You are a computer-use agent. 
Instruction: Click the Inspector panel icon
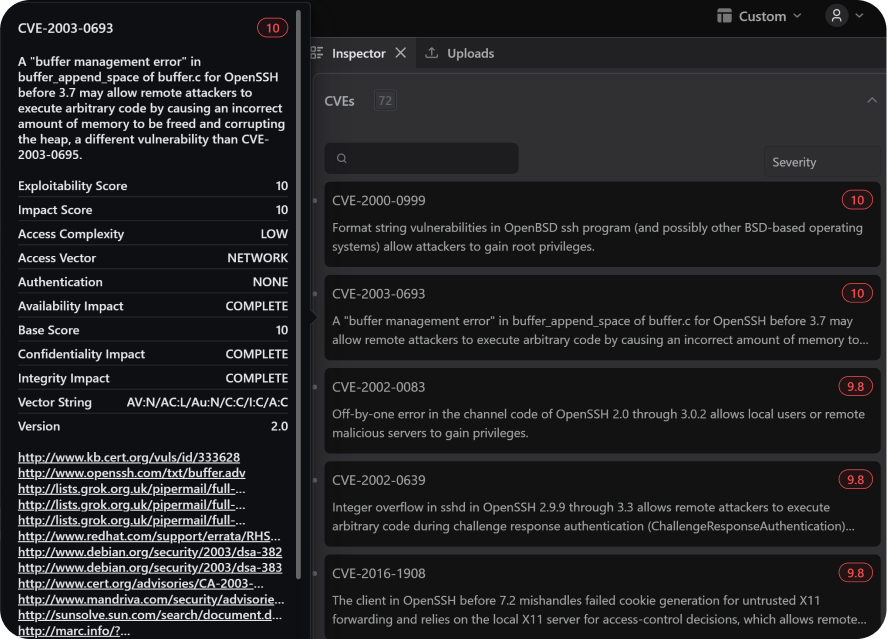tap(317, 53)
